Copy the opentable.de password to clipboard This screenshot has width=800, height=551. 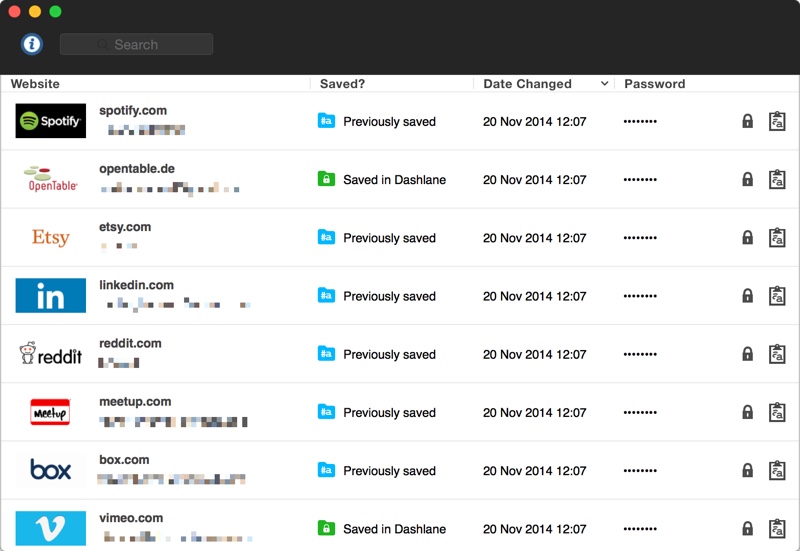[777, 180]
